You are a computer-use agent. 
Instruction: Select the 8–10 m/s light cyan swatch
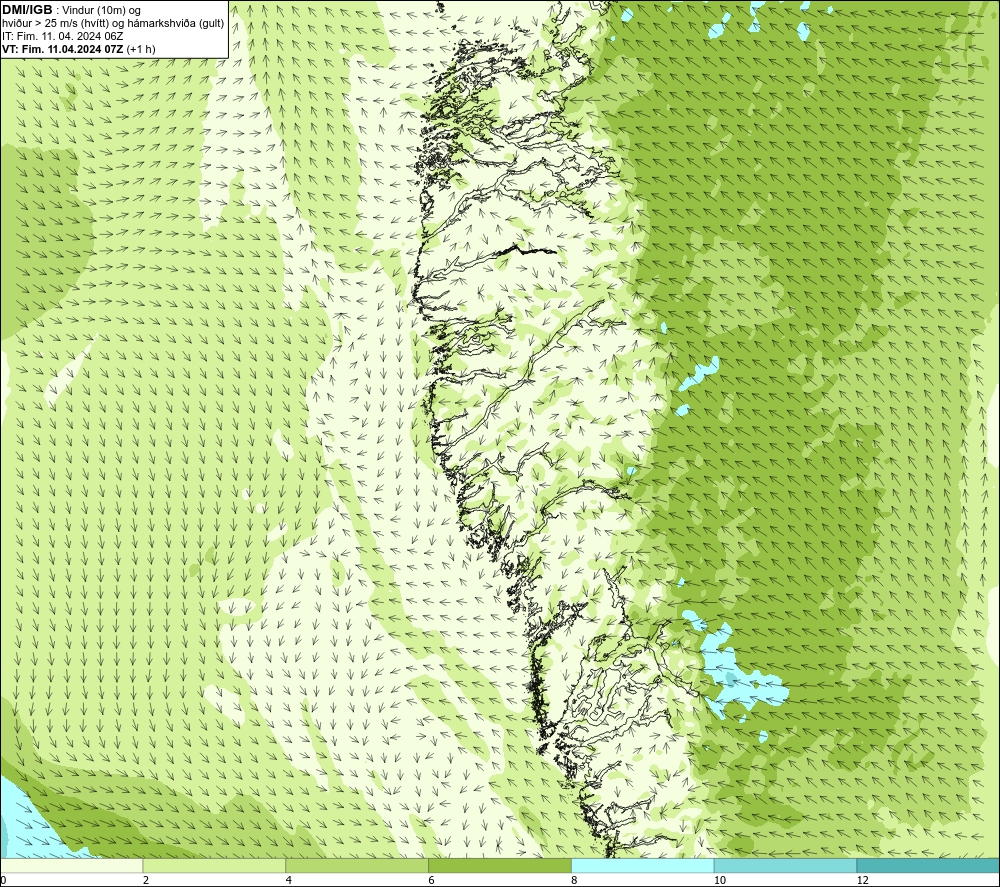643,865
